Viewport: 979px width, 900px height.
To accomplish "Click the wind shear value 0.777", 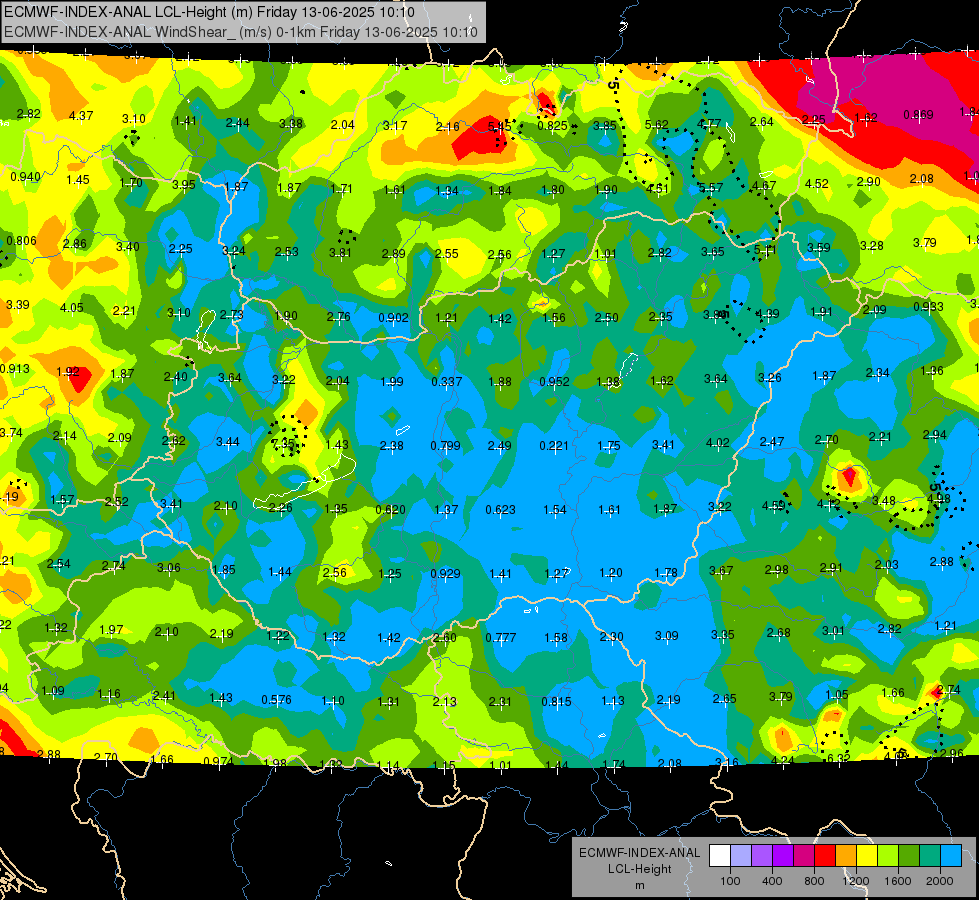I will pyautogui.click(x=501, y=638).
